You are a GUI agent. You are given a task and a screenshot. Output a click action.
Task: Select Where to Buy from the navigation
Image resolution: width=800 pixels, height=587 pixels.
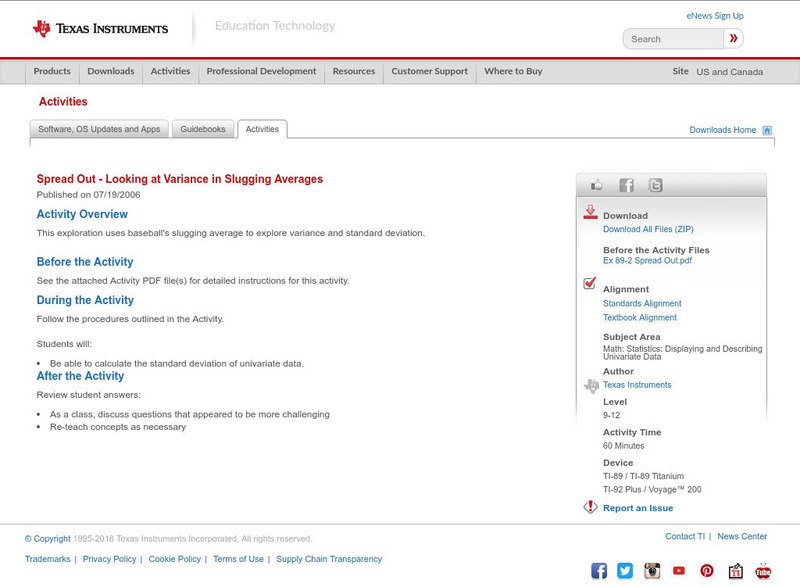(513, 71)
